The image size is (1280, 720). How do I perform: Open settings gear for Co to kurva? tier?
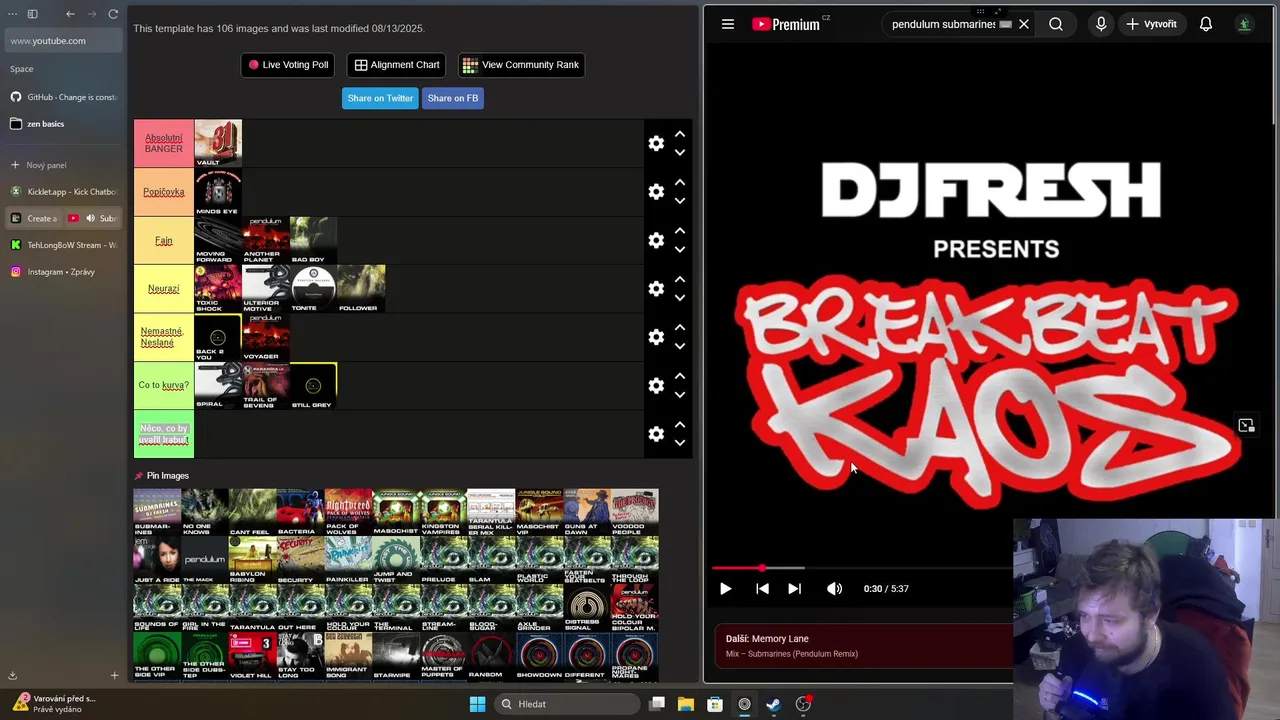(x=656, y=385)
